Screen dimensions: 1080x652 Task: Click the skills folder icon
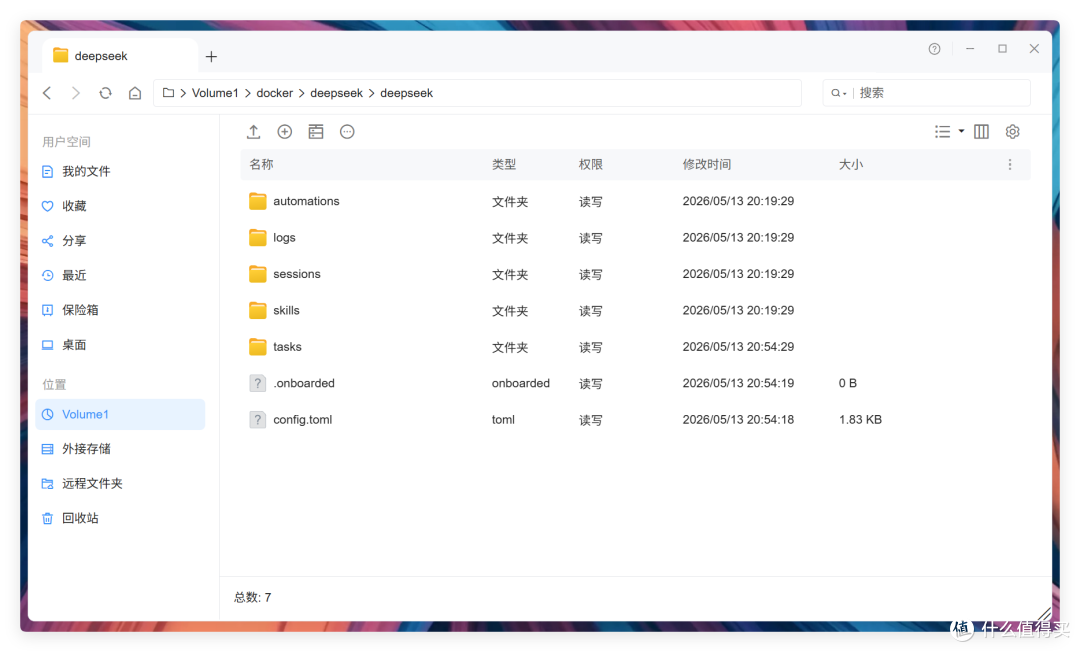point(258,311)
